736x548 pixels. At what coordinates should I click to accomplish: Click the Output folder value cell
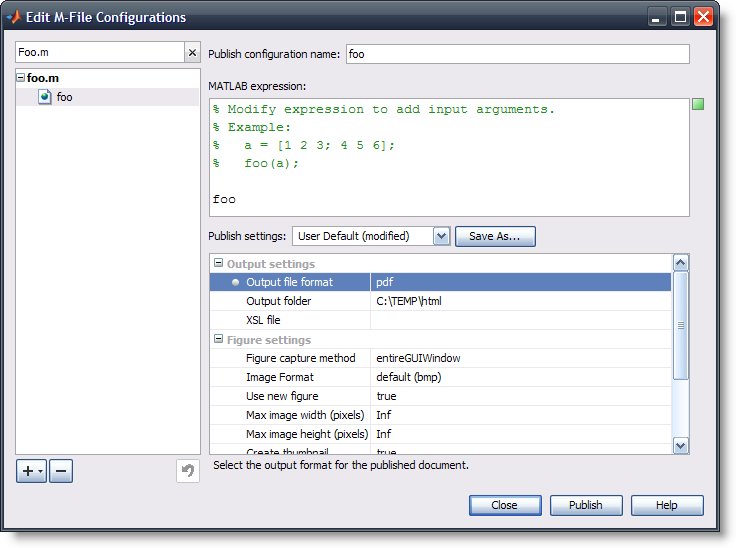tap(520, 301)
